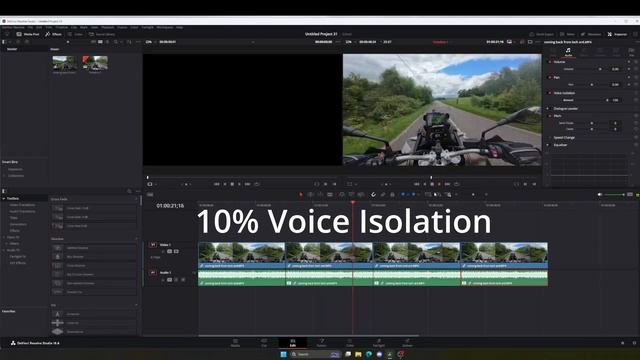Toggle the Position Lock icon
Screen dimensions: 640x360
pos(392,195)
